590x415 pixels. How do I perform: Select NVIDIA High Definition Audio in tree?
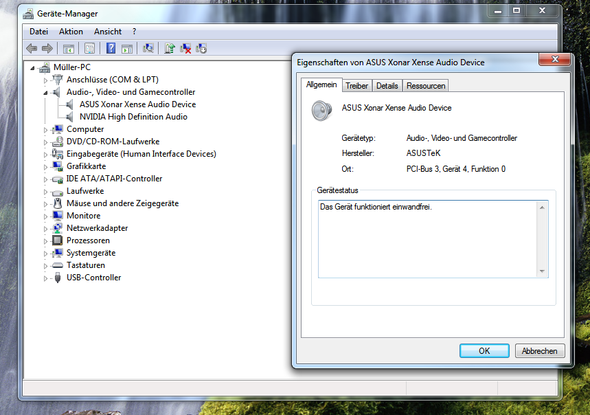click(x=133, y=117)
